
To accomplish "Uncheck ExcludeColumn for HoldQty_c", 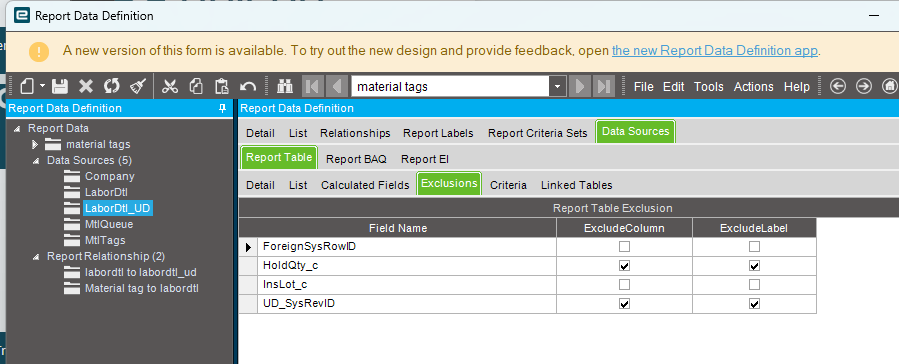I will pos(624,266).
